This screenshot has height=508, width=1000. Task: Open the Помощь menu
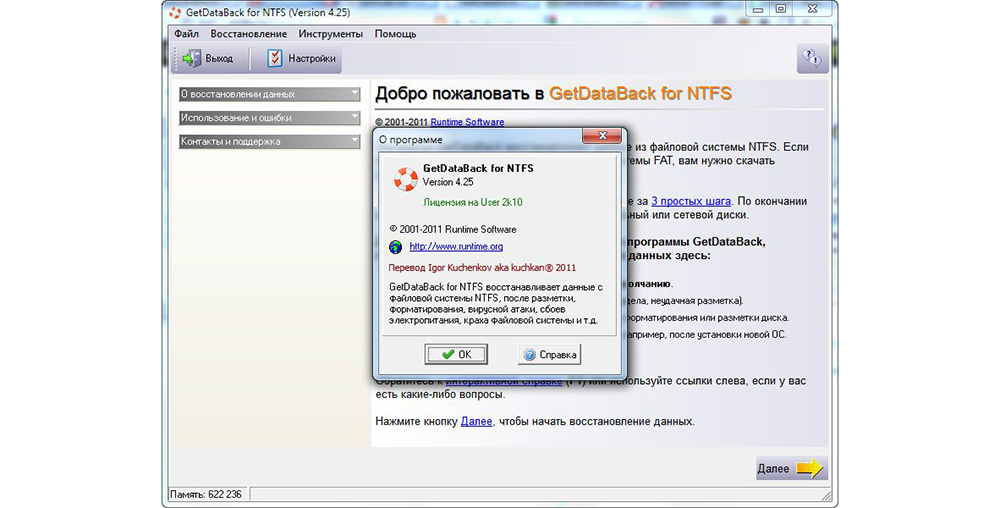coord(395,33)
